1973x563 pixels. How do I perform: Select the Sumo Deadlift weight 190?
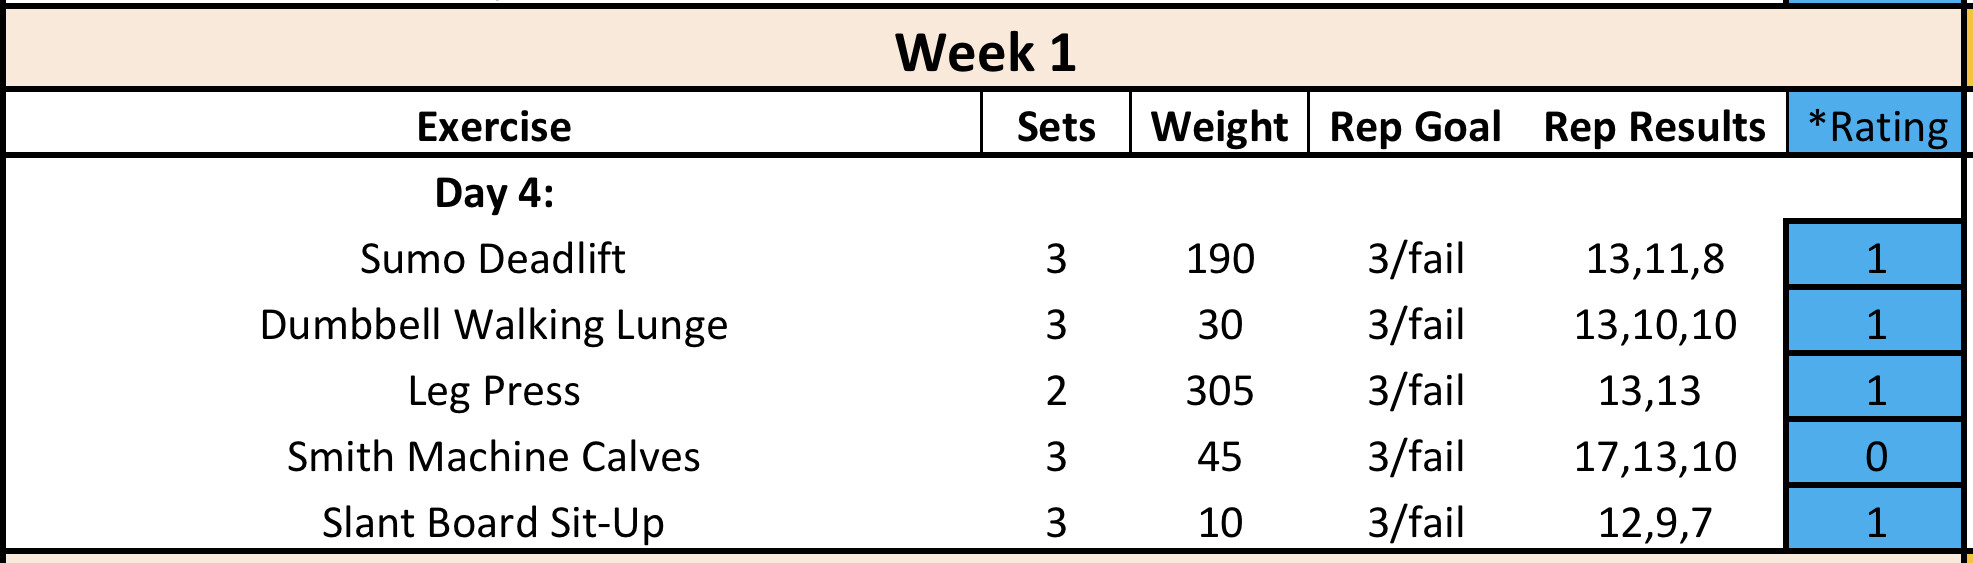[1220, 259]
